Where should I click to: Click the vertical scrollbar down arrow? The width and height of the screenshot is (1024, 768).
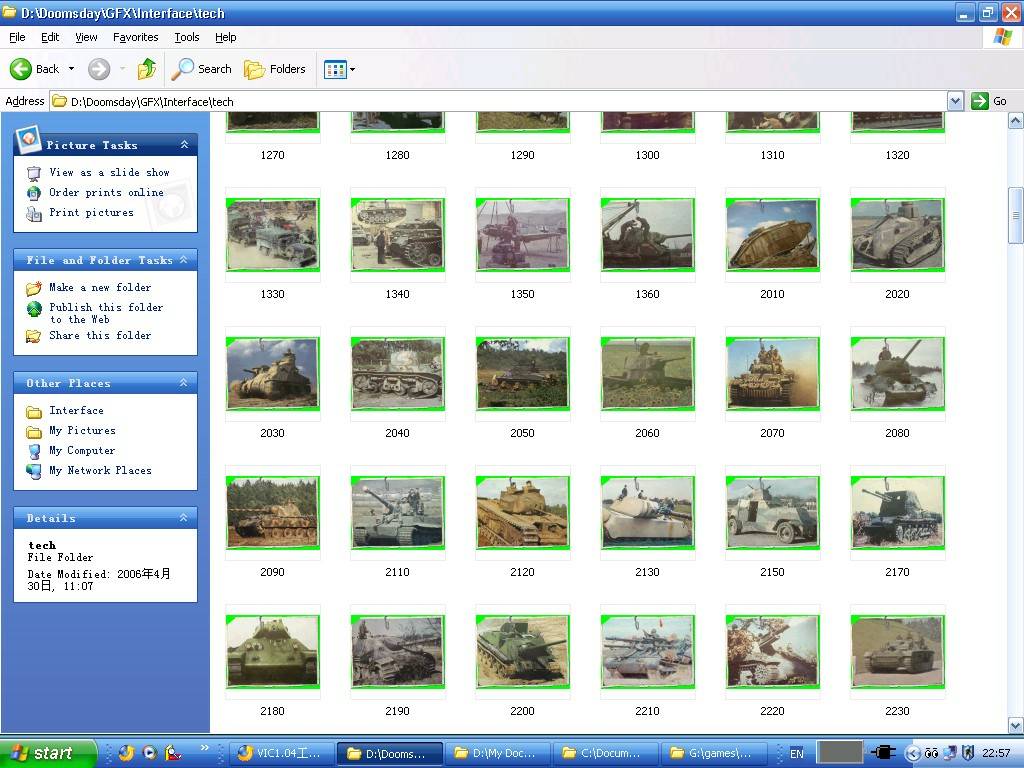[x=1015, y=726]
